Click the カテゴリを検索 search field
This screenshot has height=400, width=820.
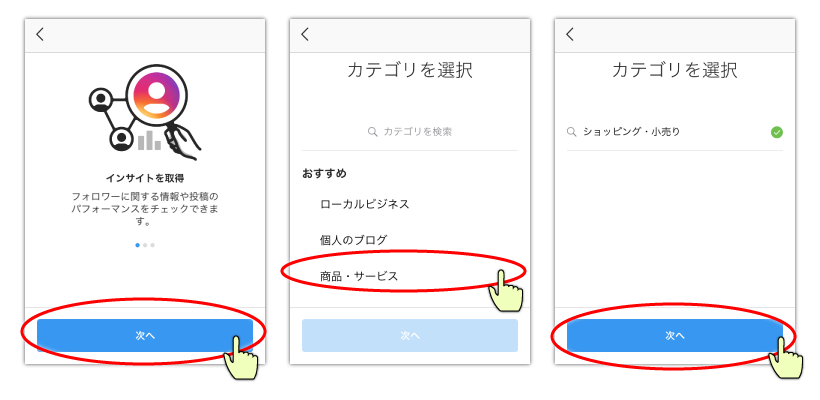[410, 132]
